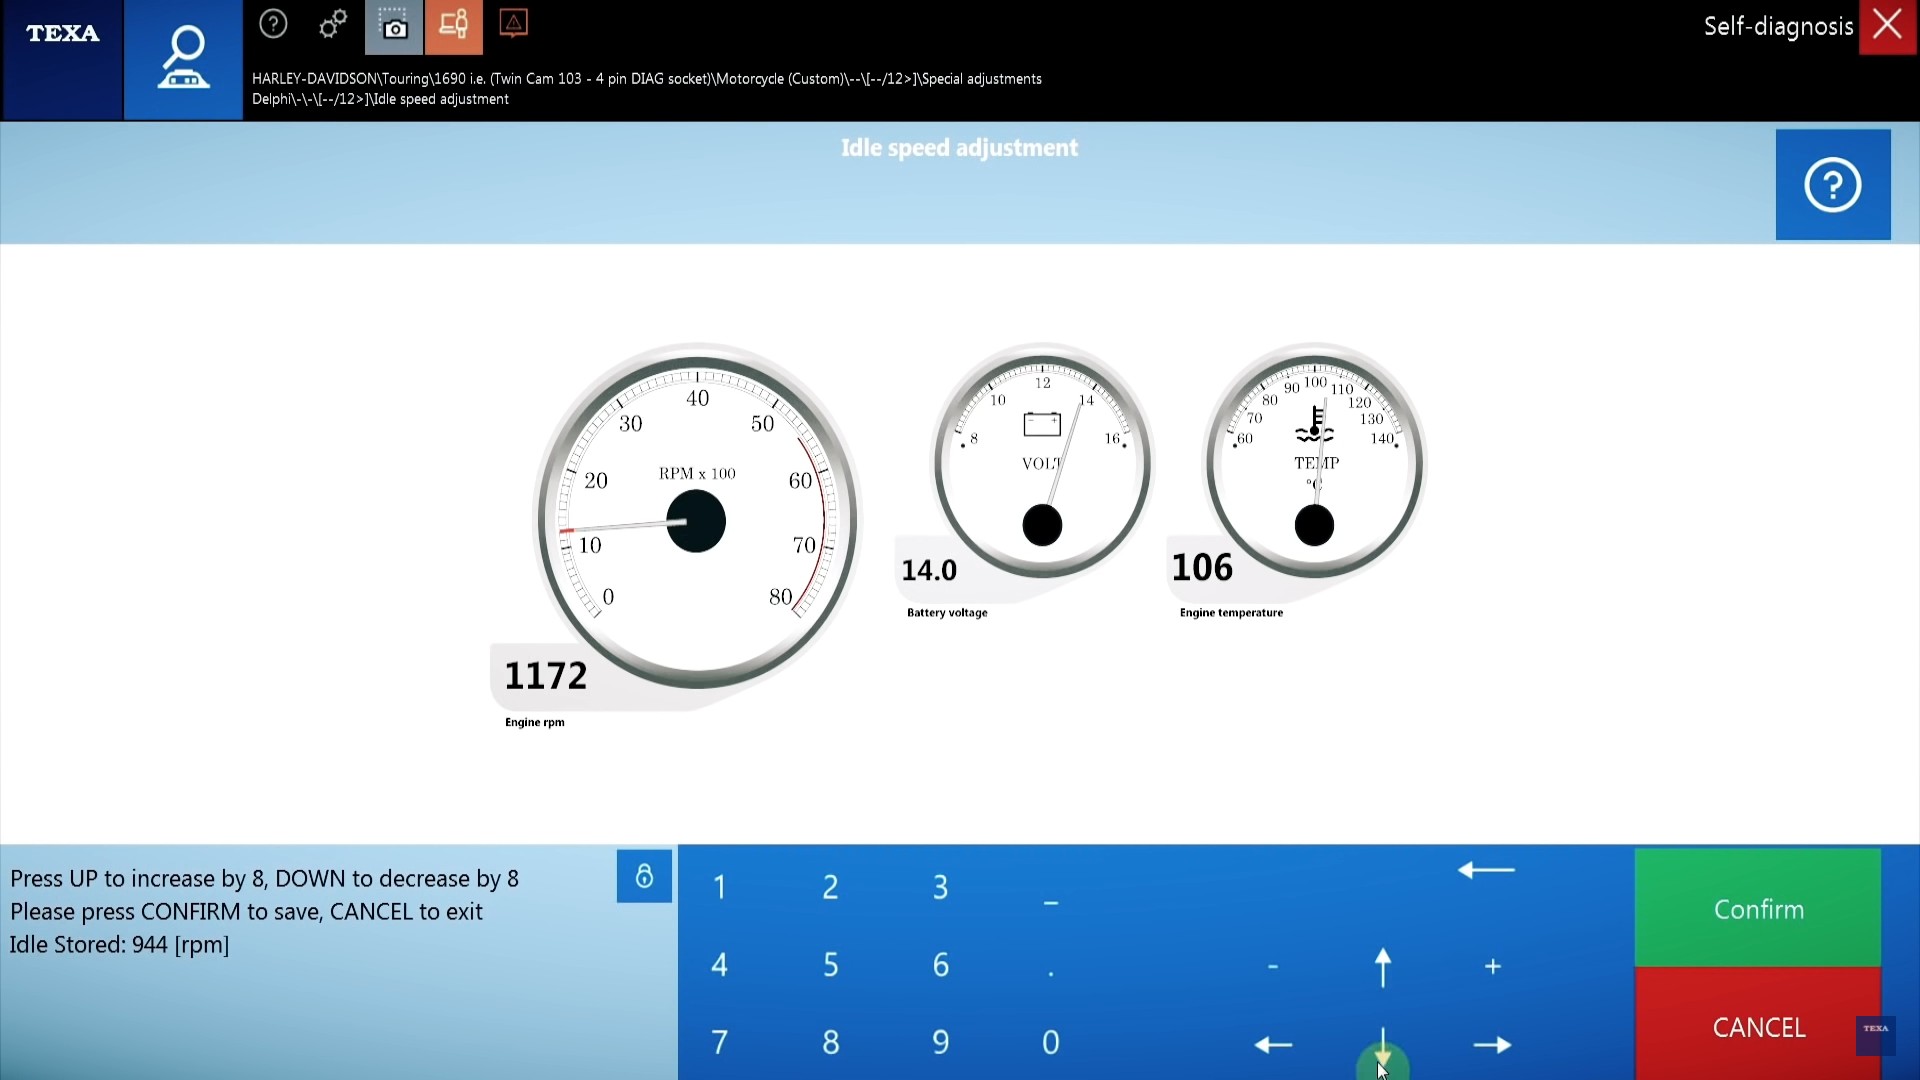Take a screenshot with the camera icon
Image resolution: width=1920 pixels, height=1080 pixels.
point(394,27)
